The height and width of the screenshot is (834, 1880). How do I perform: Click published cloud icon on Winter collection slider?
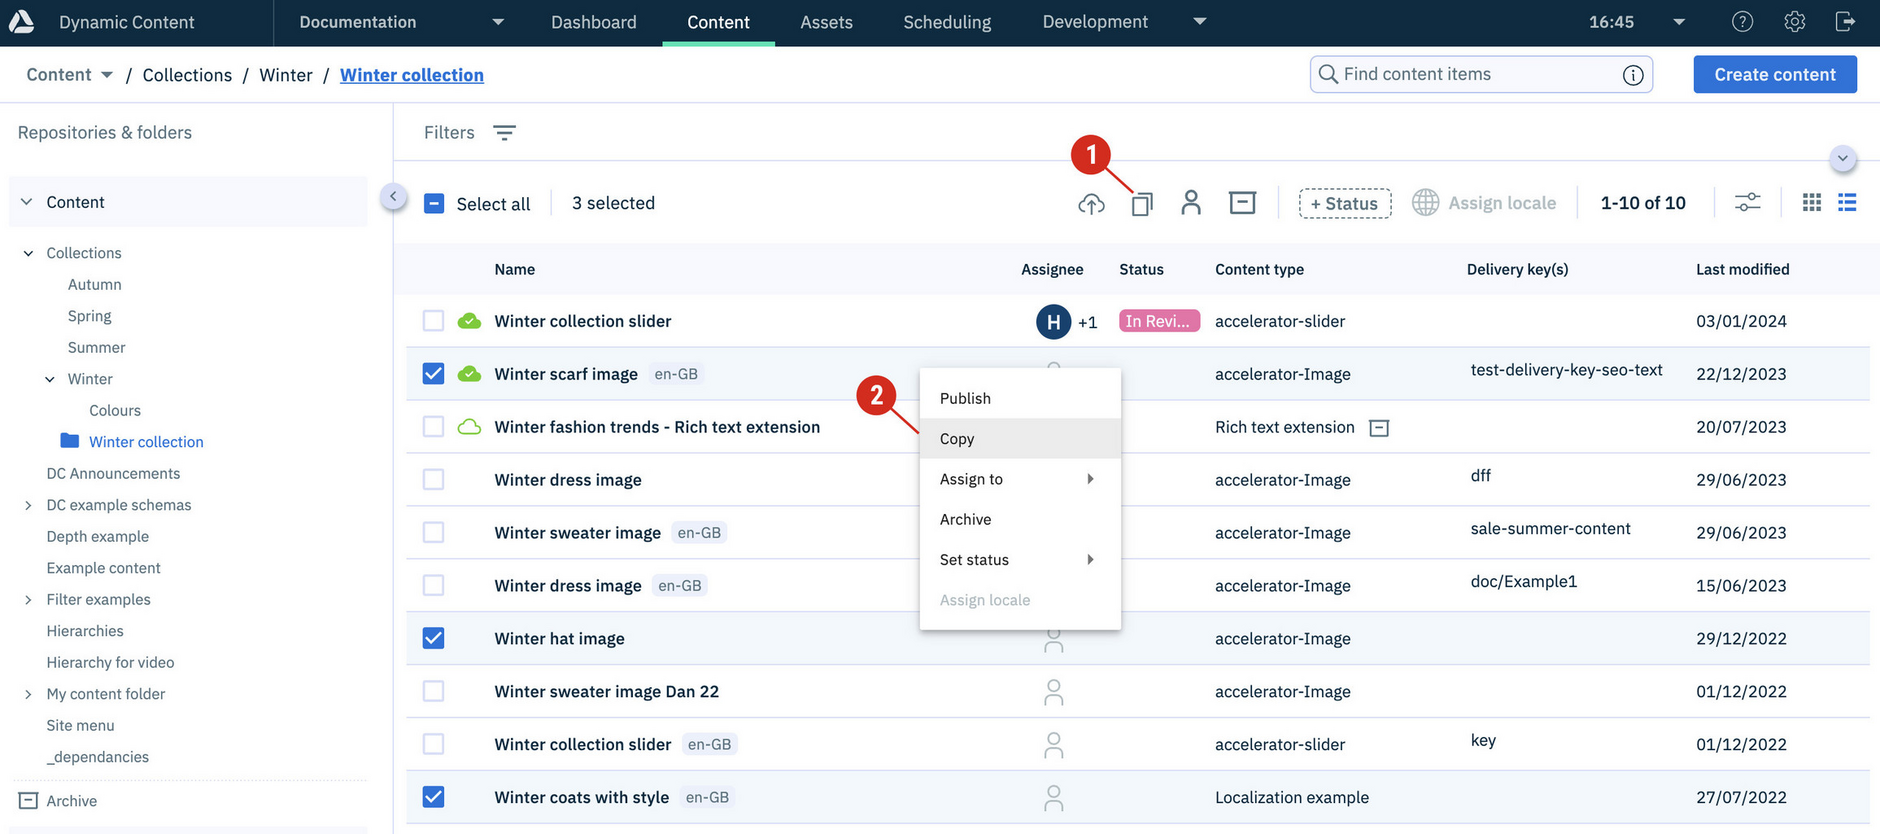tap(469, 321)
